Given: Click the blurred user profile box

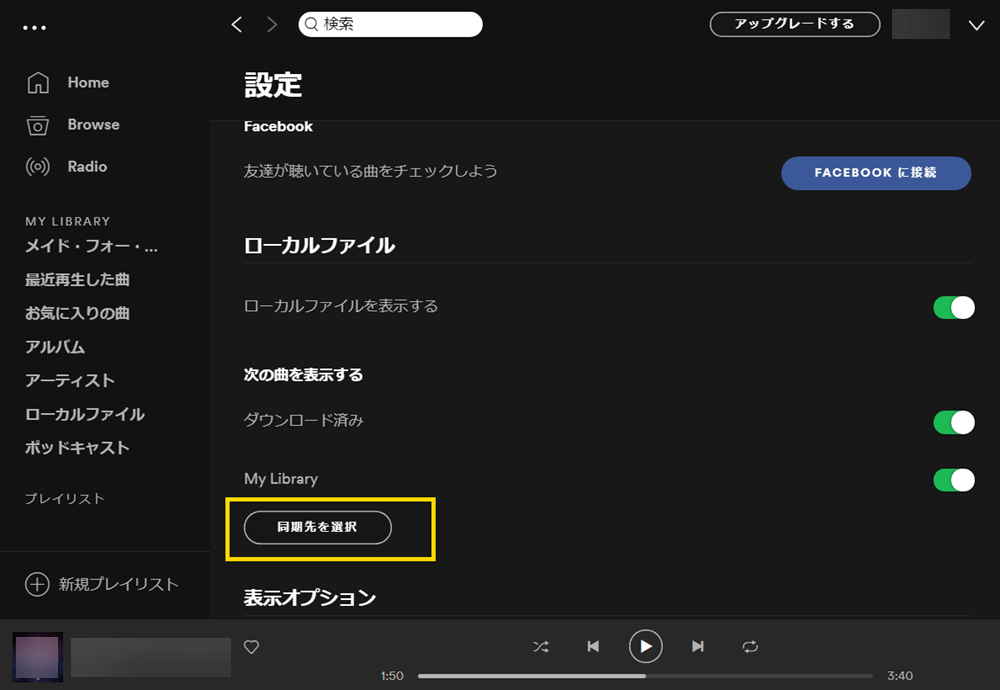Looking at the screenshot, I should point(920,24).
